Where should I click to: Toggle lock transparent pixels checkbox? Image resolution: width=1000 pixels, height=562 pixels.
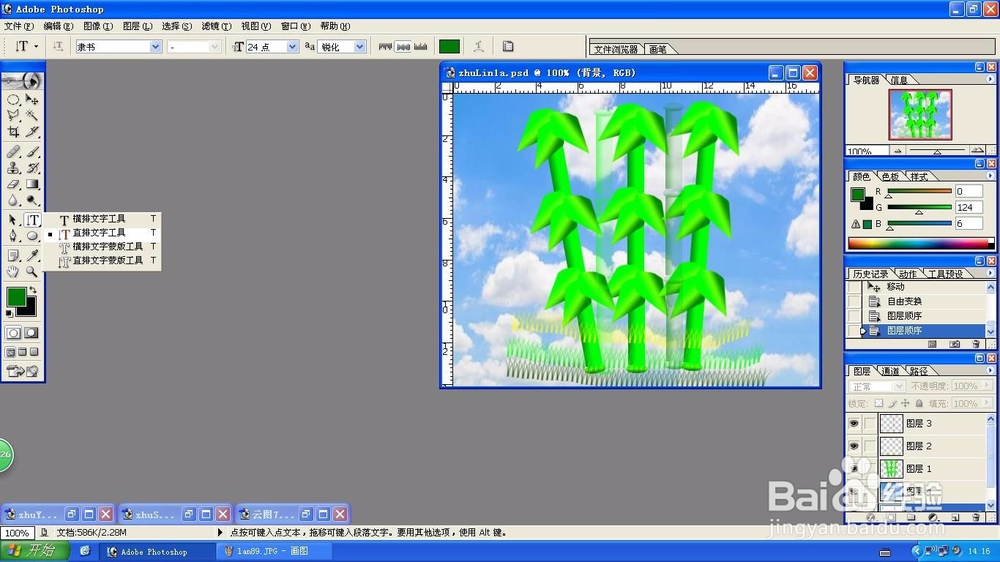[x=879, y=403]
